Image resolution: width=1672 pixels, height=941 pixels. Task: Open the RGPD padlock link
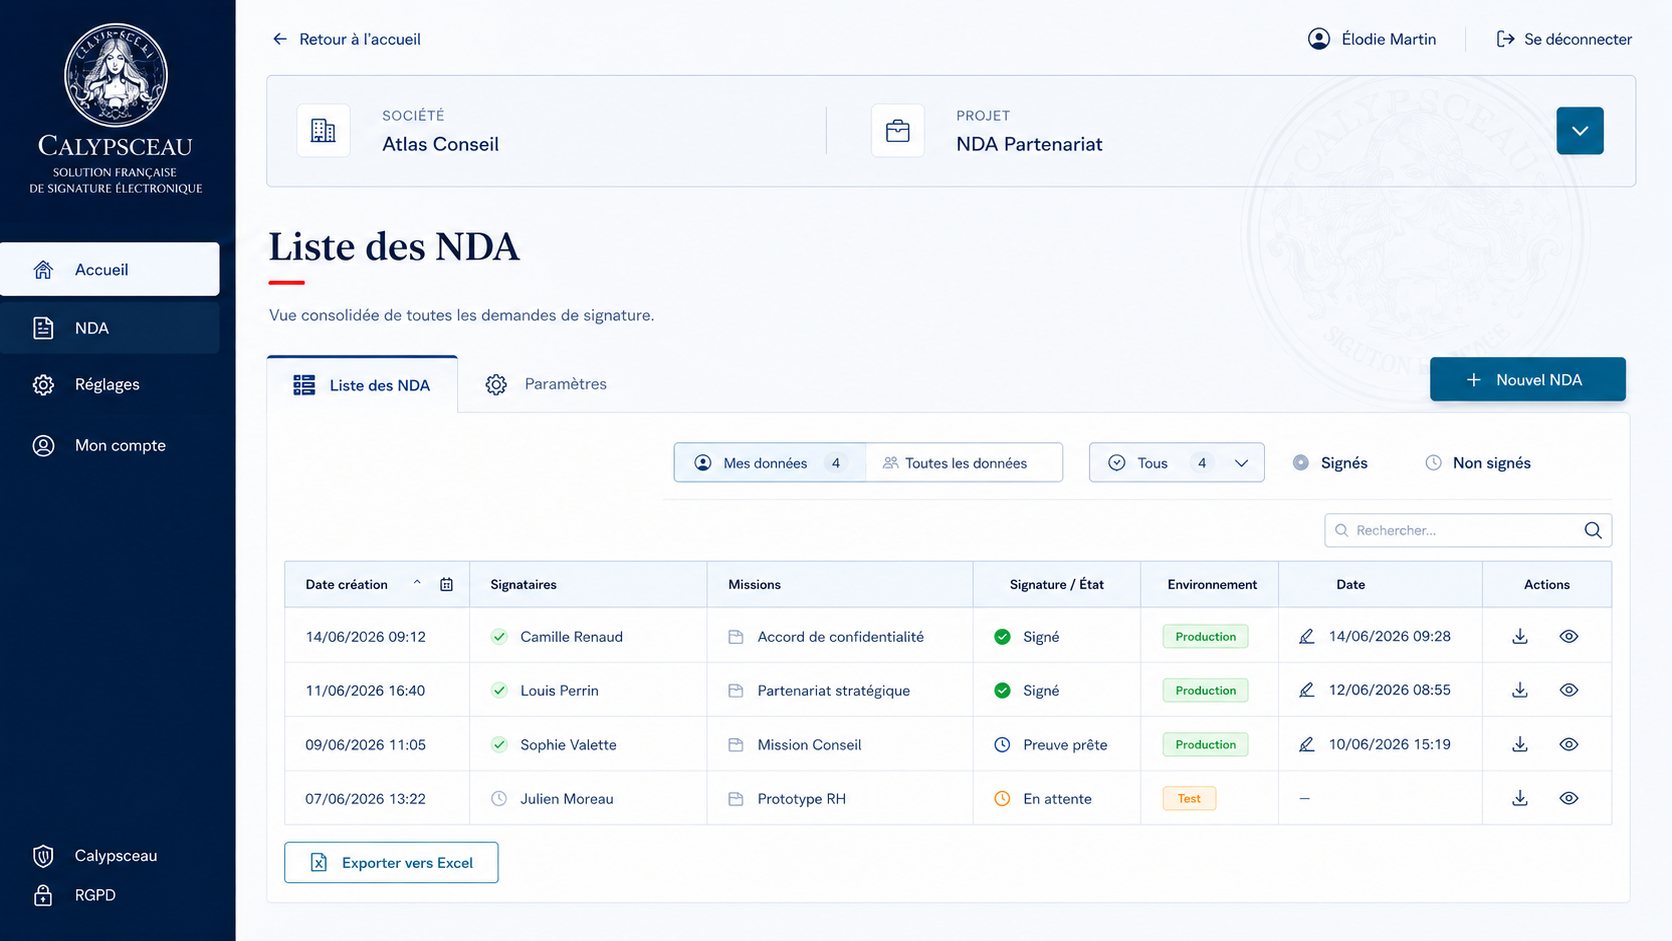pos(74,896)
